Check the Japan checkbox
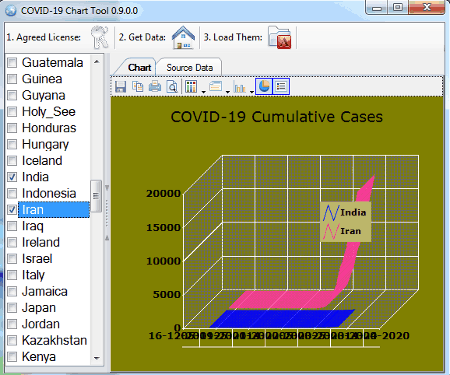Image resolution: width=450 pixels, height=375 pixels. pos(12,308)
